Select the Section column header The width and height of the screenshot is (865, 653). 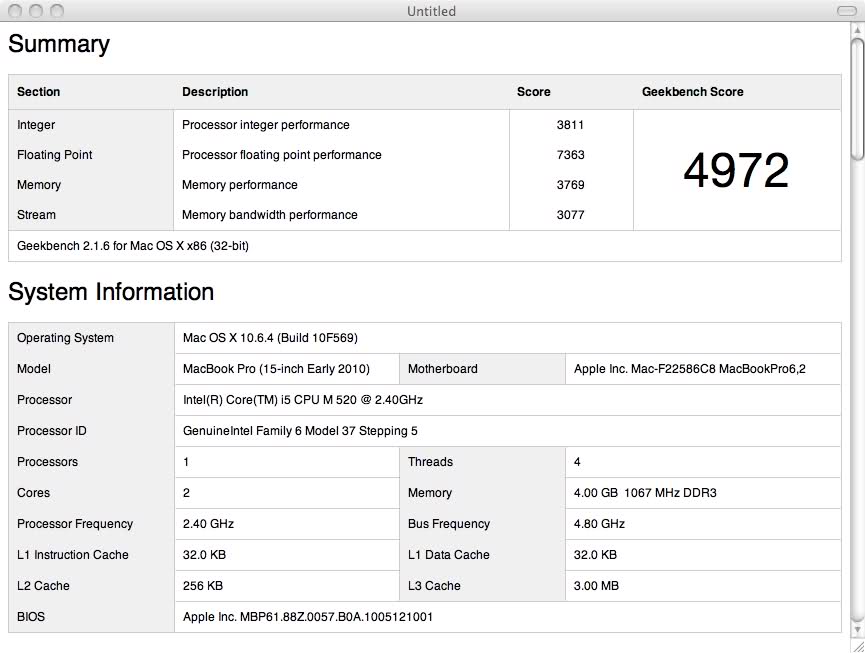click(x=39, y=92)
